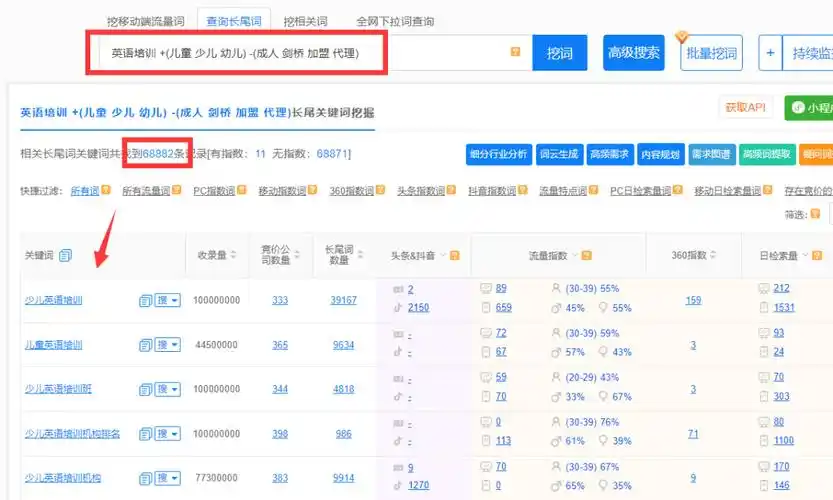Open 需求图谱 tool

[711, 154]
